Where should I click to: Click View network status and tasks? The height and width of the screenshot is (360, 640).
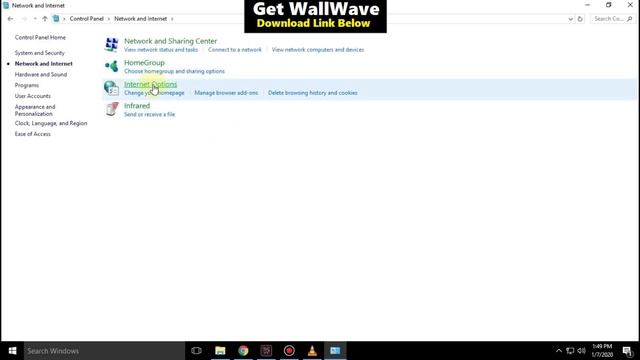pos(161,50)
